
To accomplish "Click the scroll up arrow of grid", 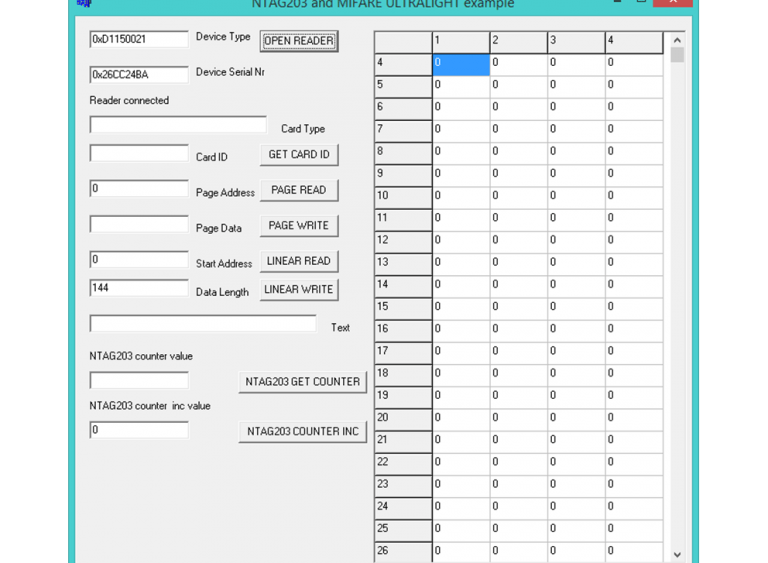I will coord(677,40).
